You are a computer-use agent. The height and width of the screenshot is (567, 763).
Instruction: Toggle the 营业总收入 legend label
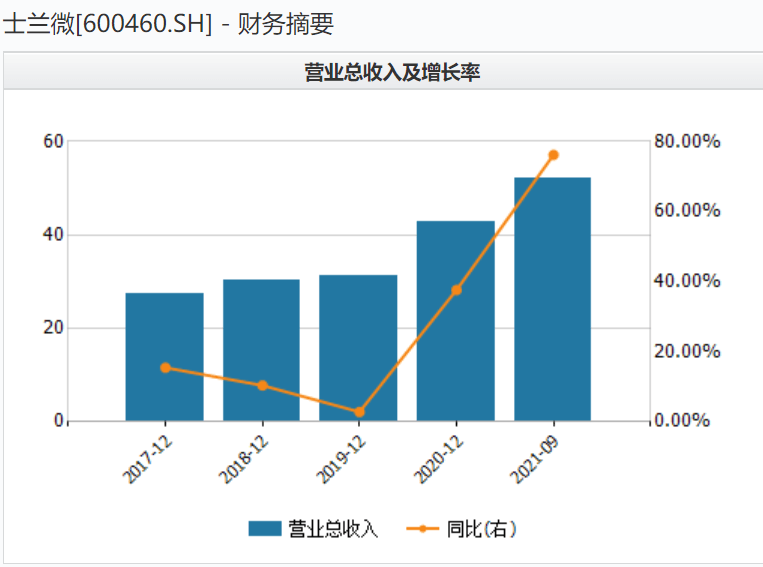pyautogui.click(x=333, y=529)
